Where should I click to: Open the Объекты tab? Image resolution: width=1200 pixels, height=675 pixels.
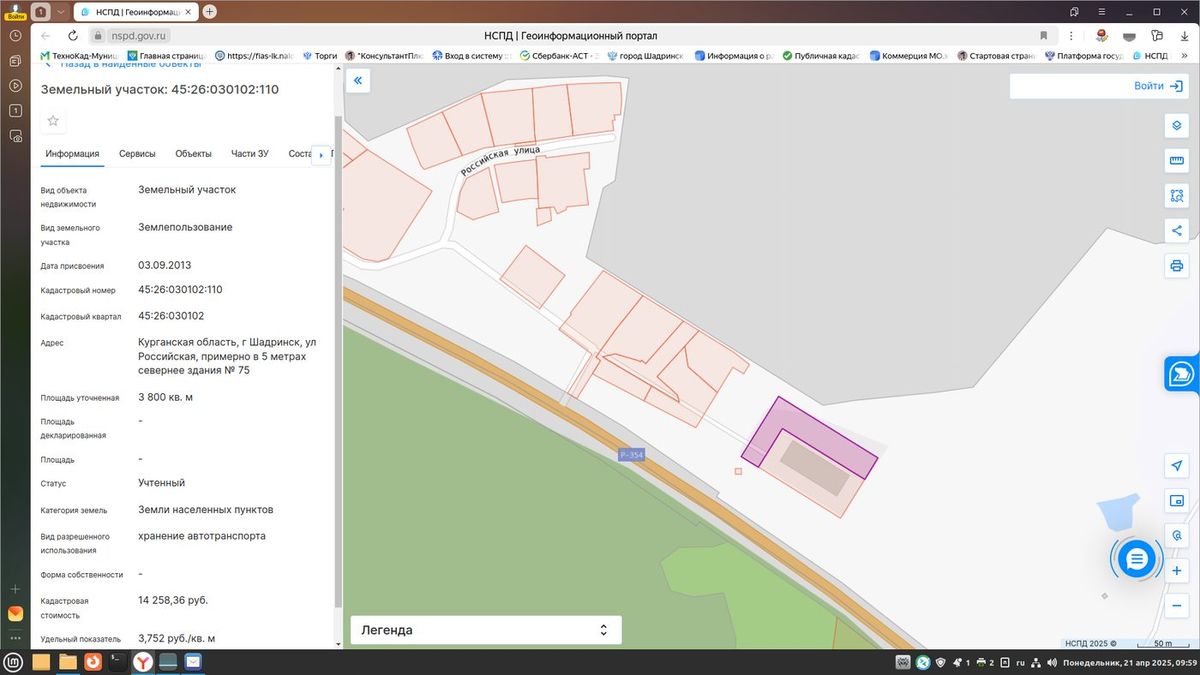pyautogui.click(x=193, y=154)
